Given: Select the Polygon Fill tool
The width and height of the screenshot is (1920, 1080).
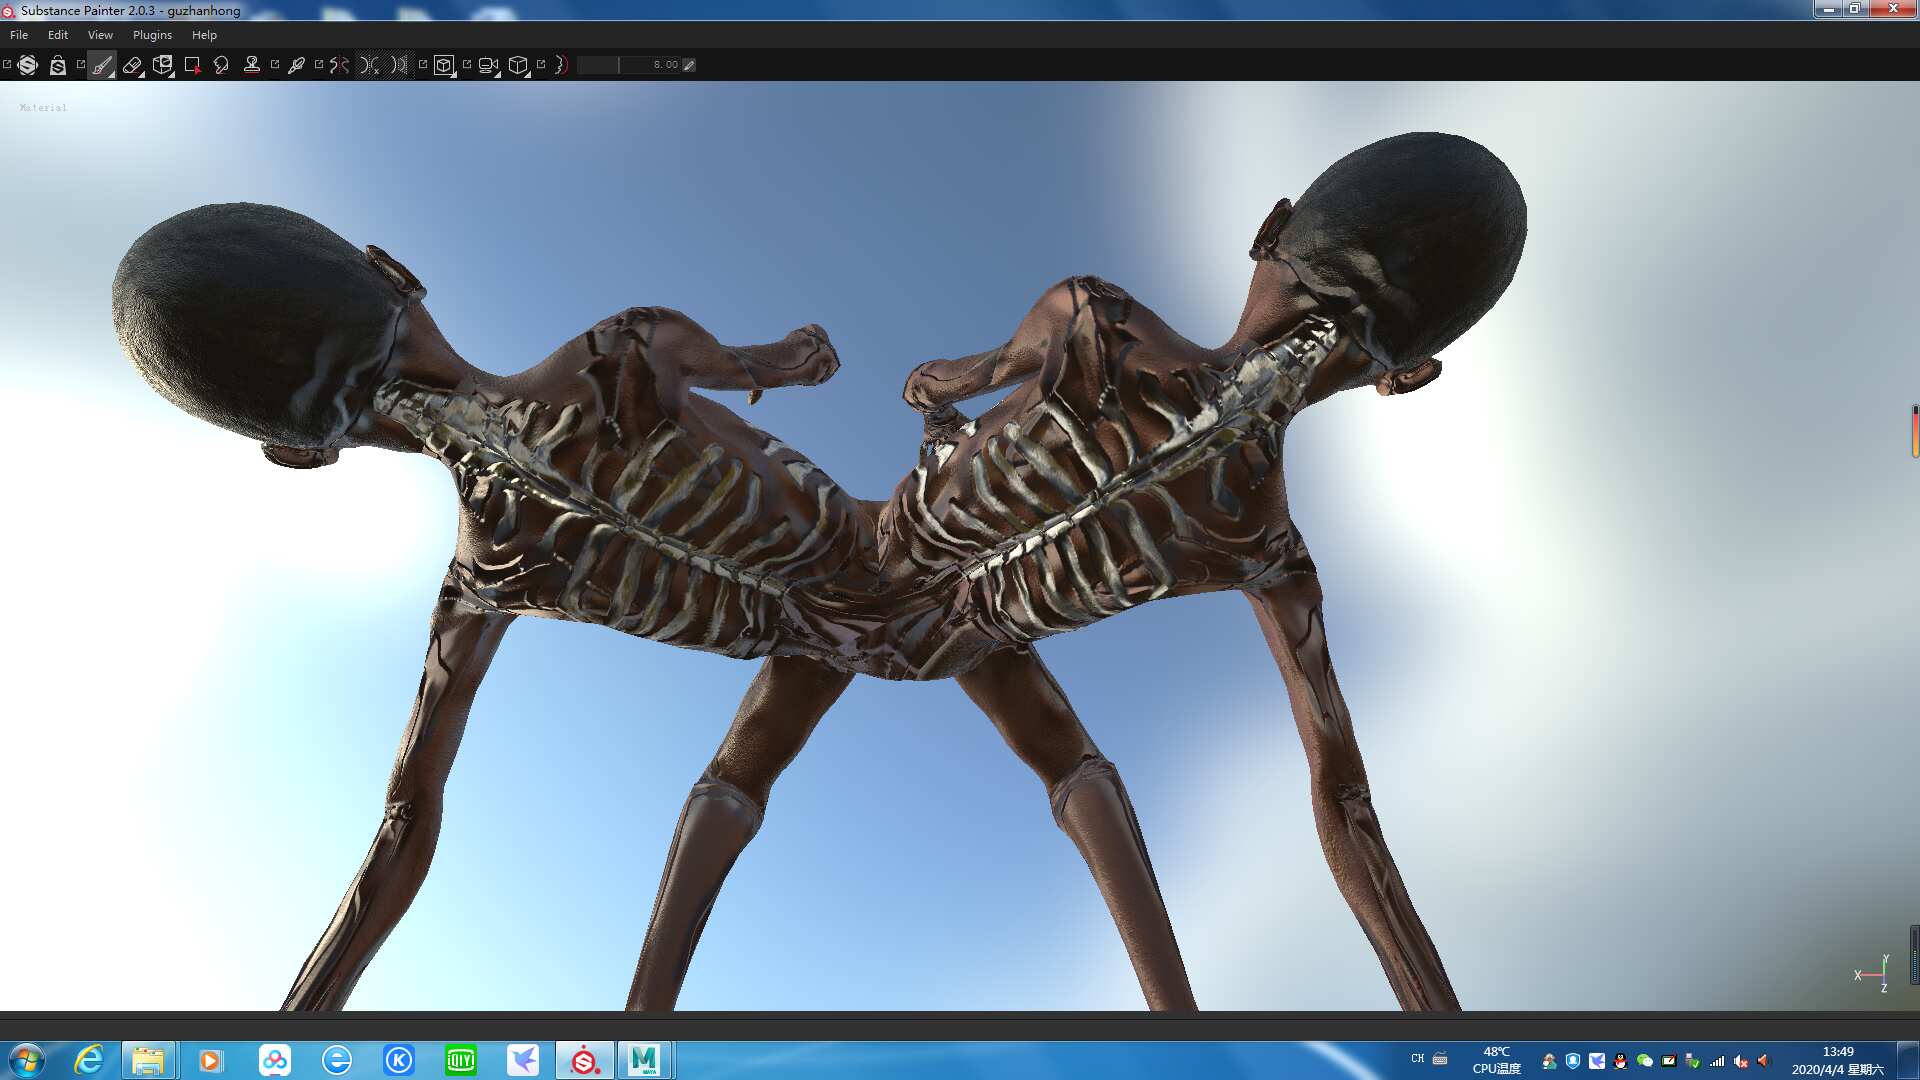Looking at the screenshot, I should (192, 65).
